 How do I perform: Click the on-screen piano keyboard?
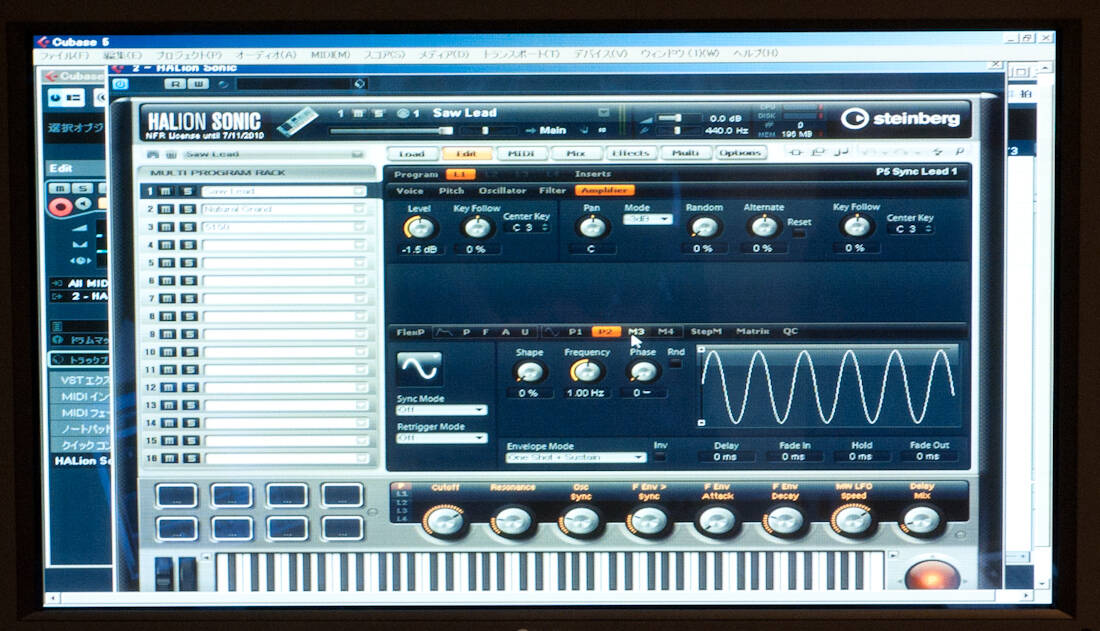pyautogui.click(x=549, y=571)
